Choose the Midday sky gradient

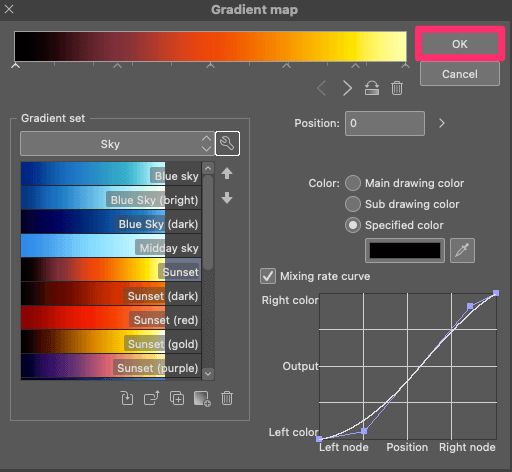pyautogui.click(x=111, y=246)
